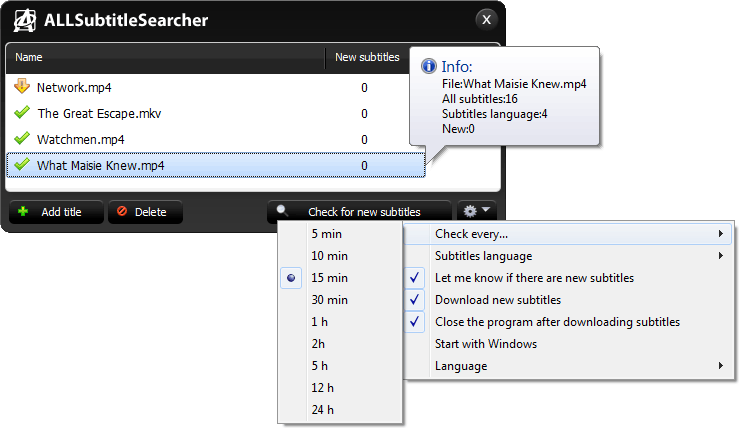Screen dimensions: 739x428
Task: Click the Add title button
Action: [56, 212]
